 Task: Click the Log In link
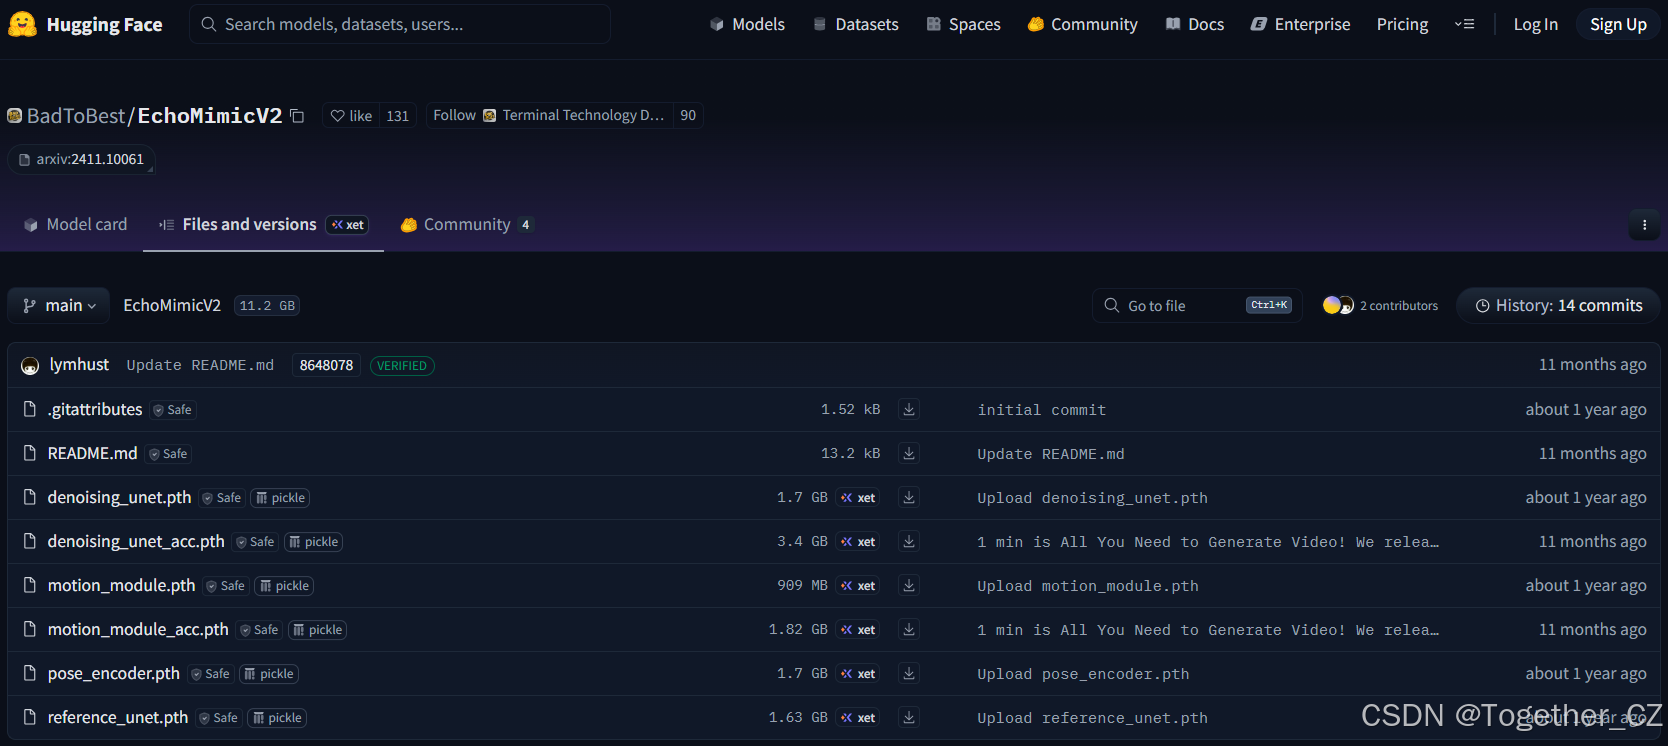coord(1535,24)
